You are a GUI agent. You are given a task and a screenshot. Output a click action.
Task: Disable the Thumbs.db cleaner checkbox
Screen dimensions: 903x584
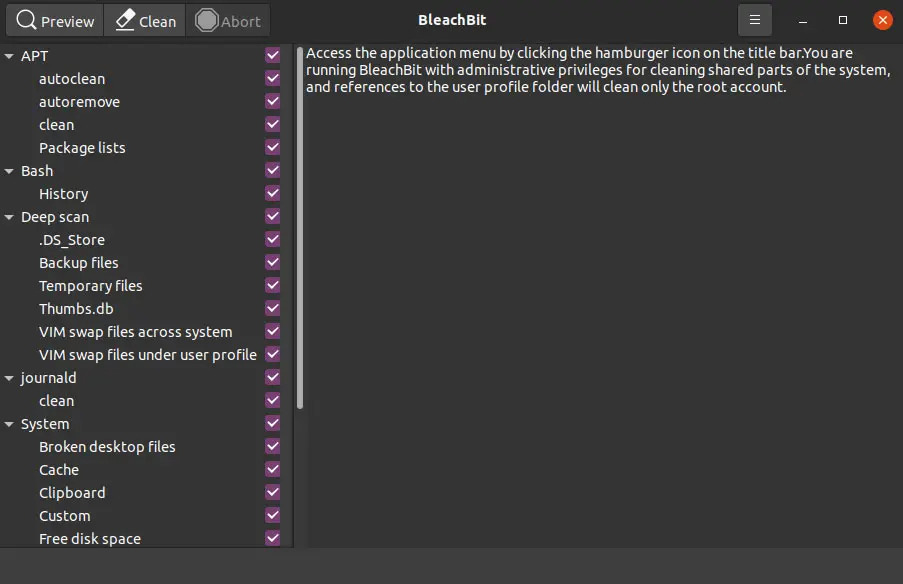[x=272, y=308]
